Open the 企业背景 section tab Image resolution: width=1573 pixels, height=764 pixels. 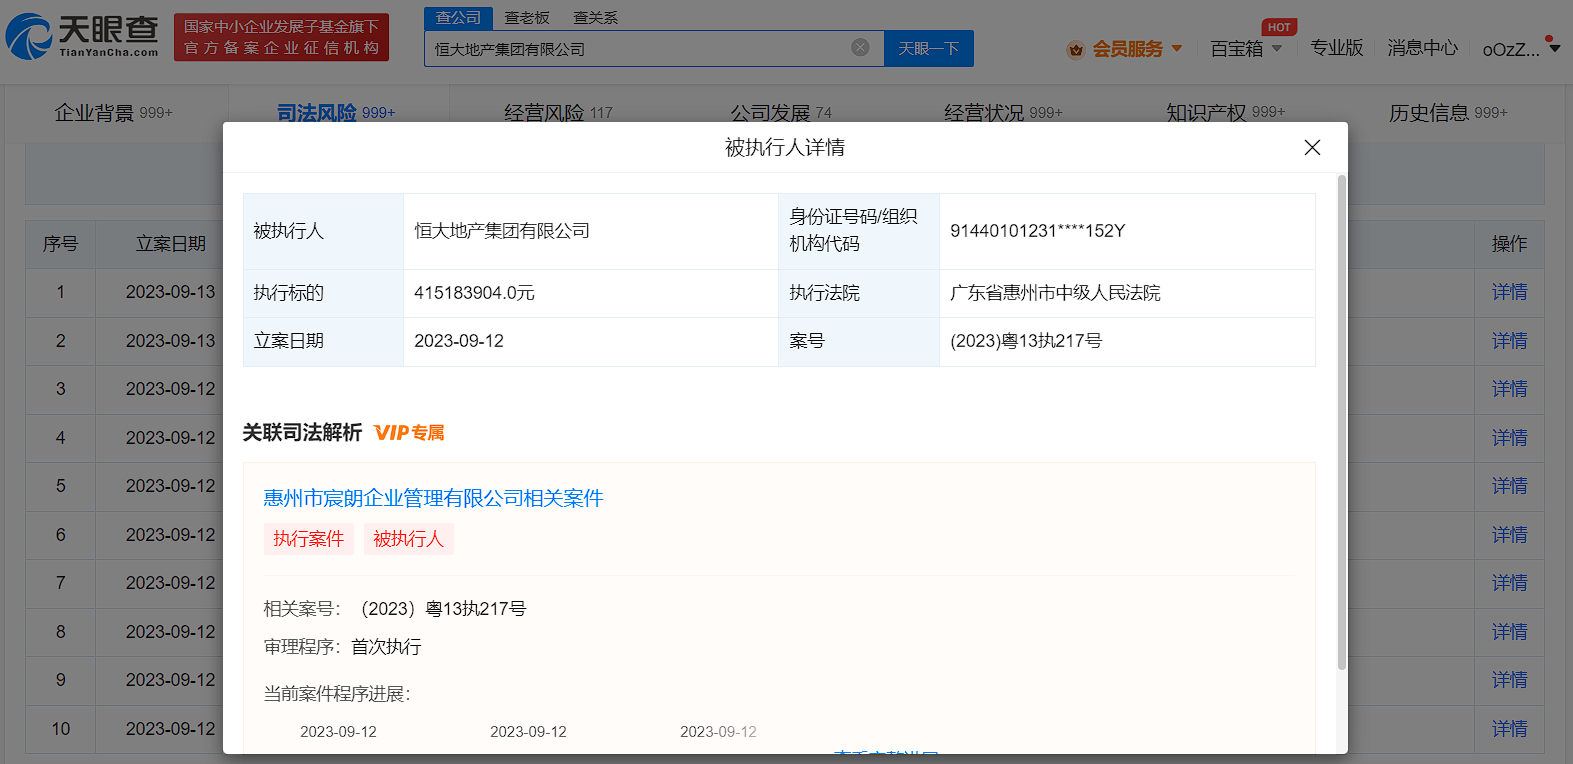click(x=113, y=113)
